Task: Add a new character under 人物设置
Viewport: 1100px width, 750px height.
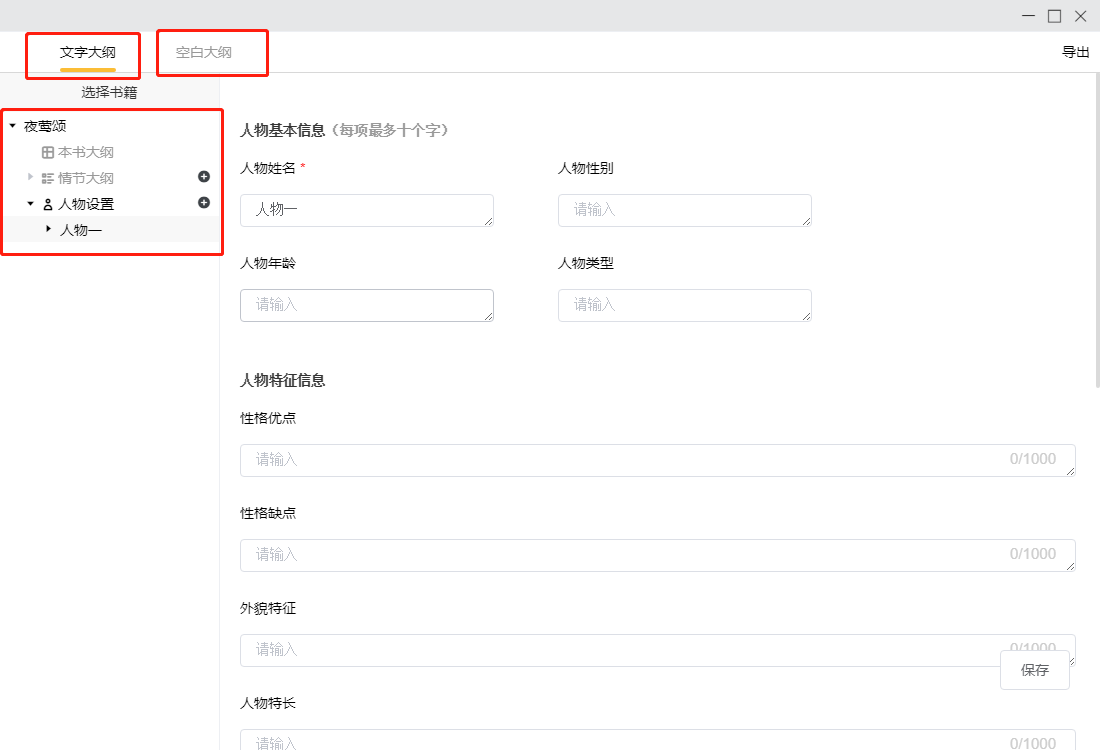Action: (x=204, y=203)
